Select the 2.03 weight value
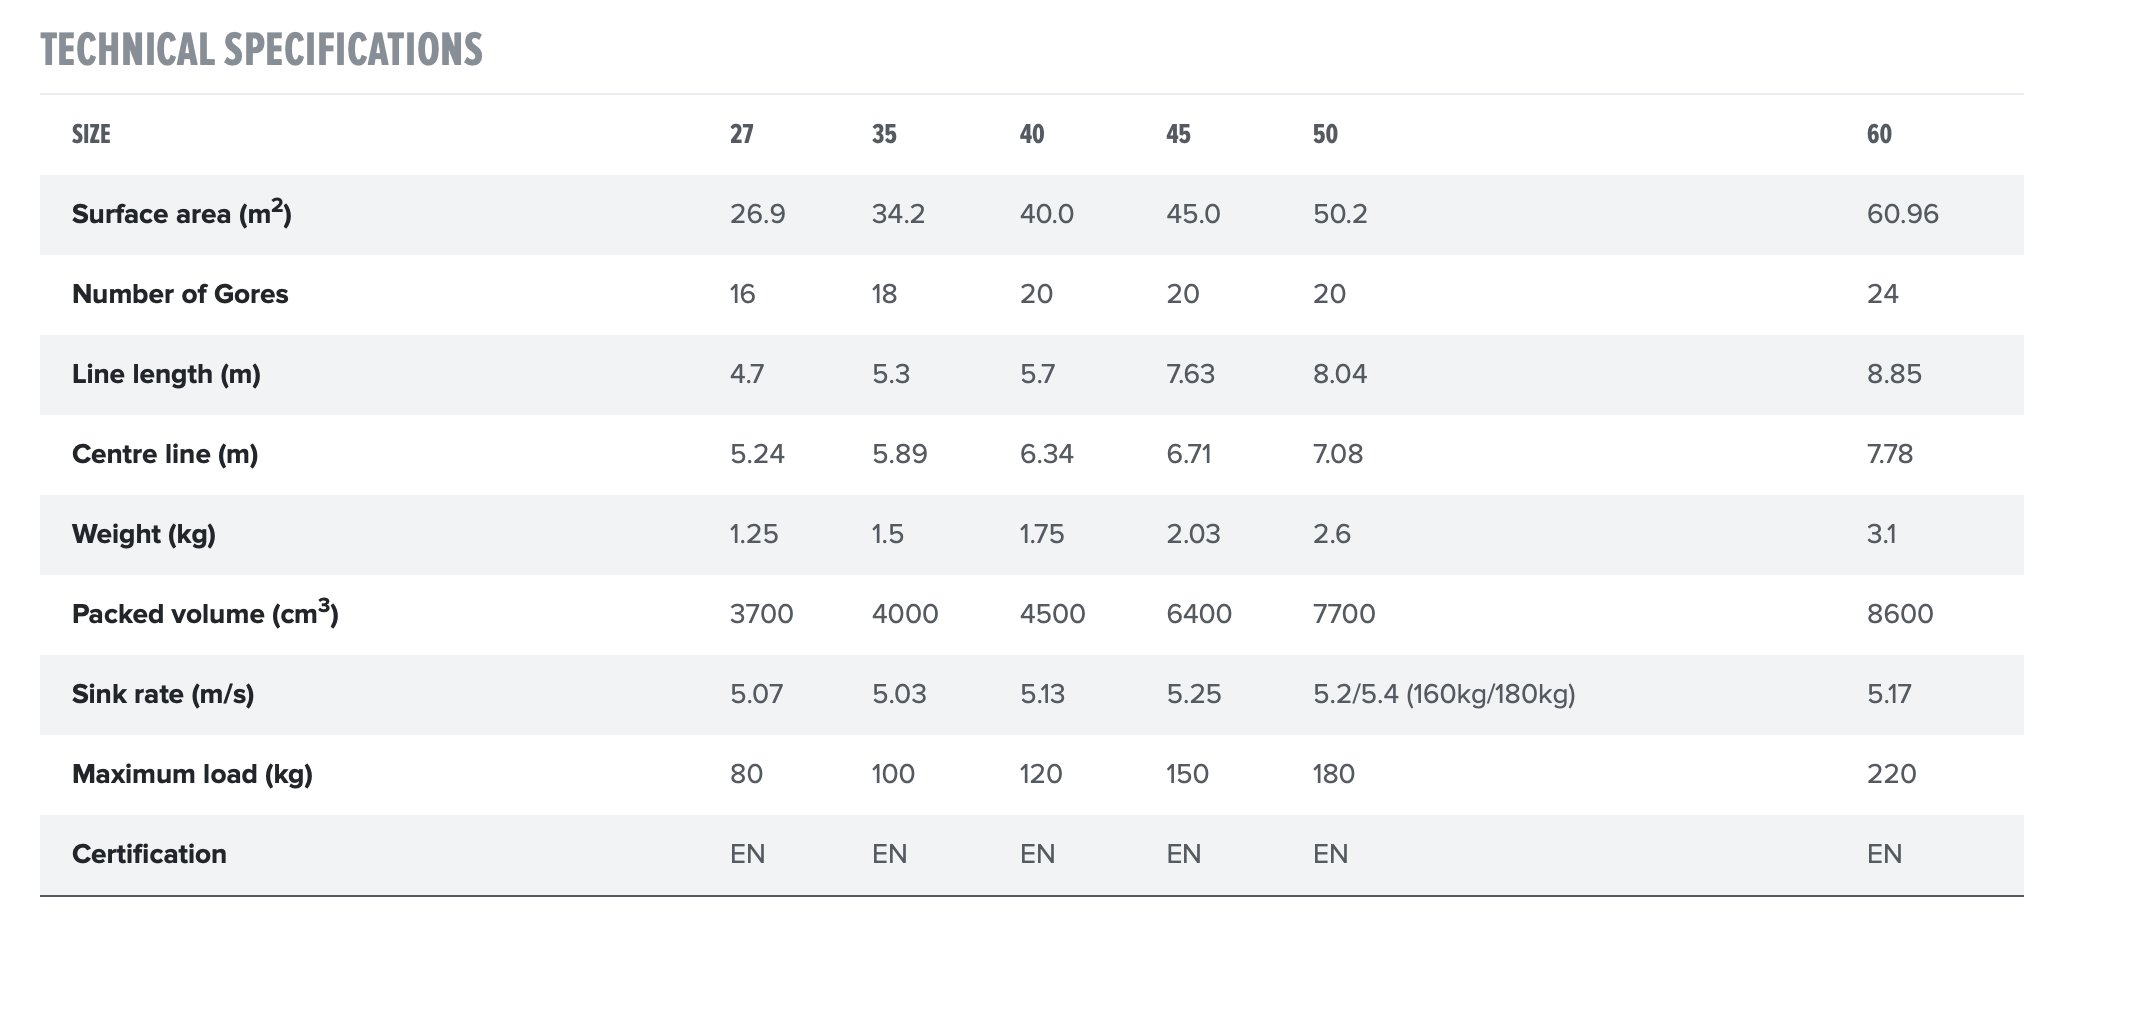 tap(1193, 534)
